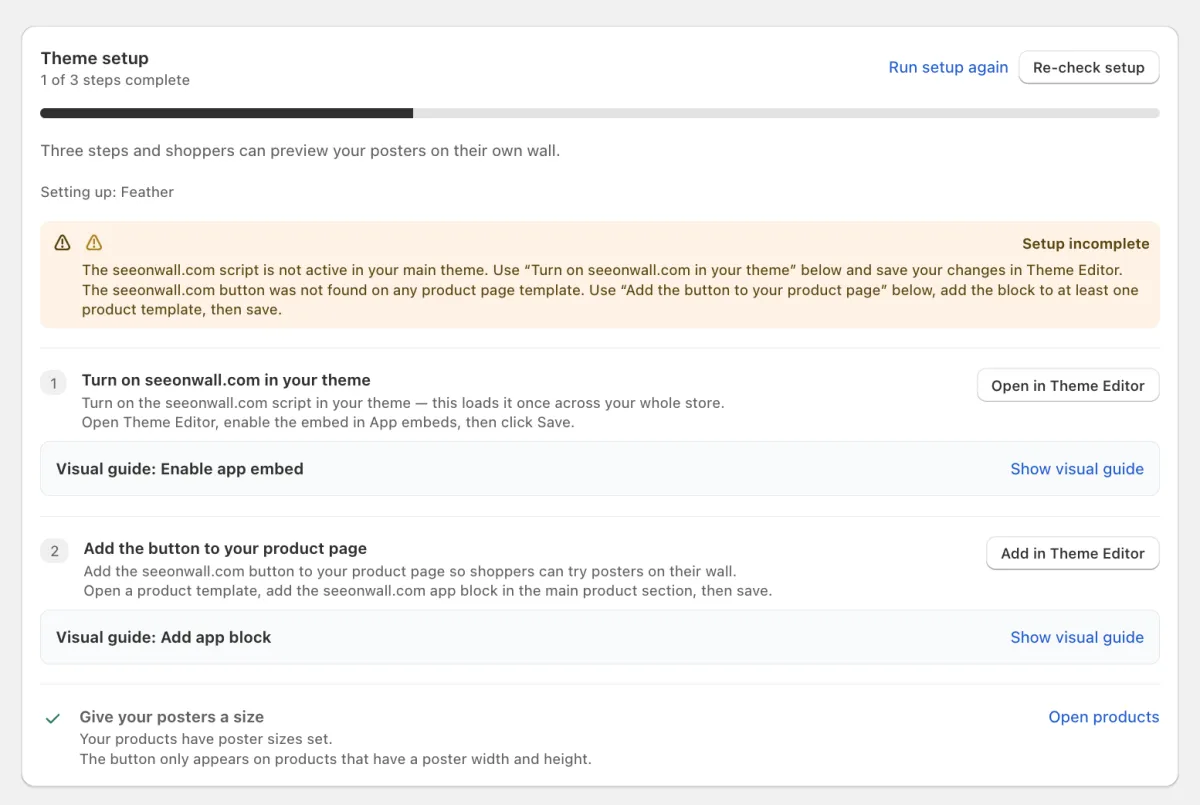Click the yellow warning triangle icon

click(94, 243)
